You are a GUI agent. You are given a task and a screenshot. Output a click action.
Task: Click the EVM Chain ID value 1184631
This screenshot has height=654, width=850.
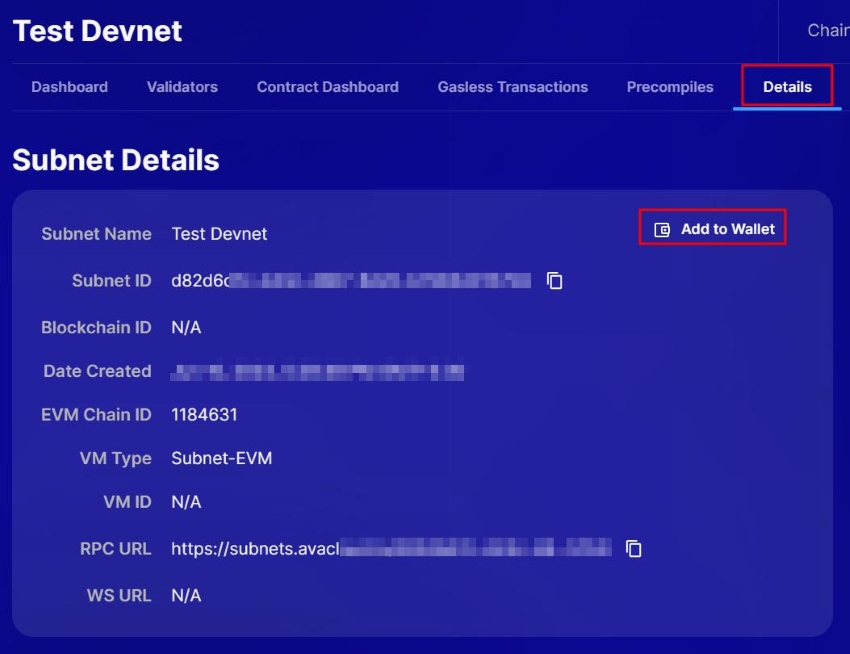point(204,414)
